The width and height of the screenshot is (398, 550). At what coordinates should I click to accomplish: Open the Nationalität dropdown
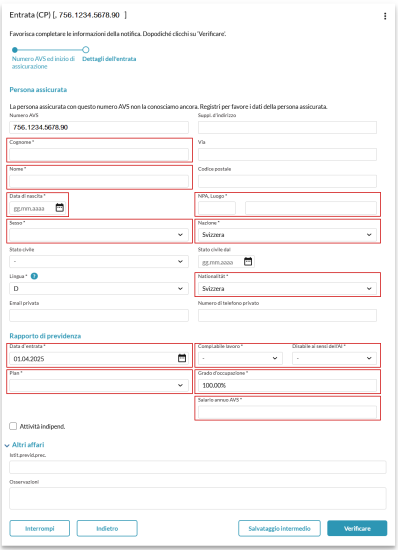287,288
